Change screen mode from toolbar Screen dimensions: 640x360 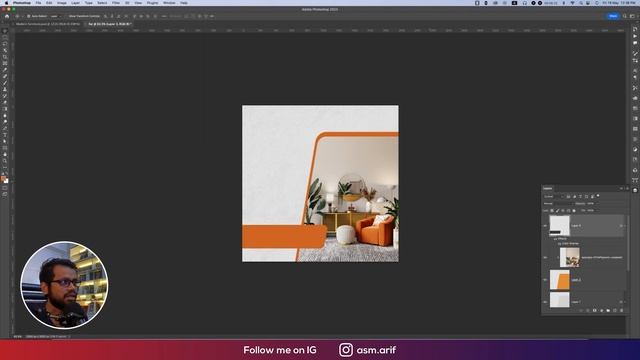coord(5,195)
